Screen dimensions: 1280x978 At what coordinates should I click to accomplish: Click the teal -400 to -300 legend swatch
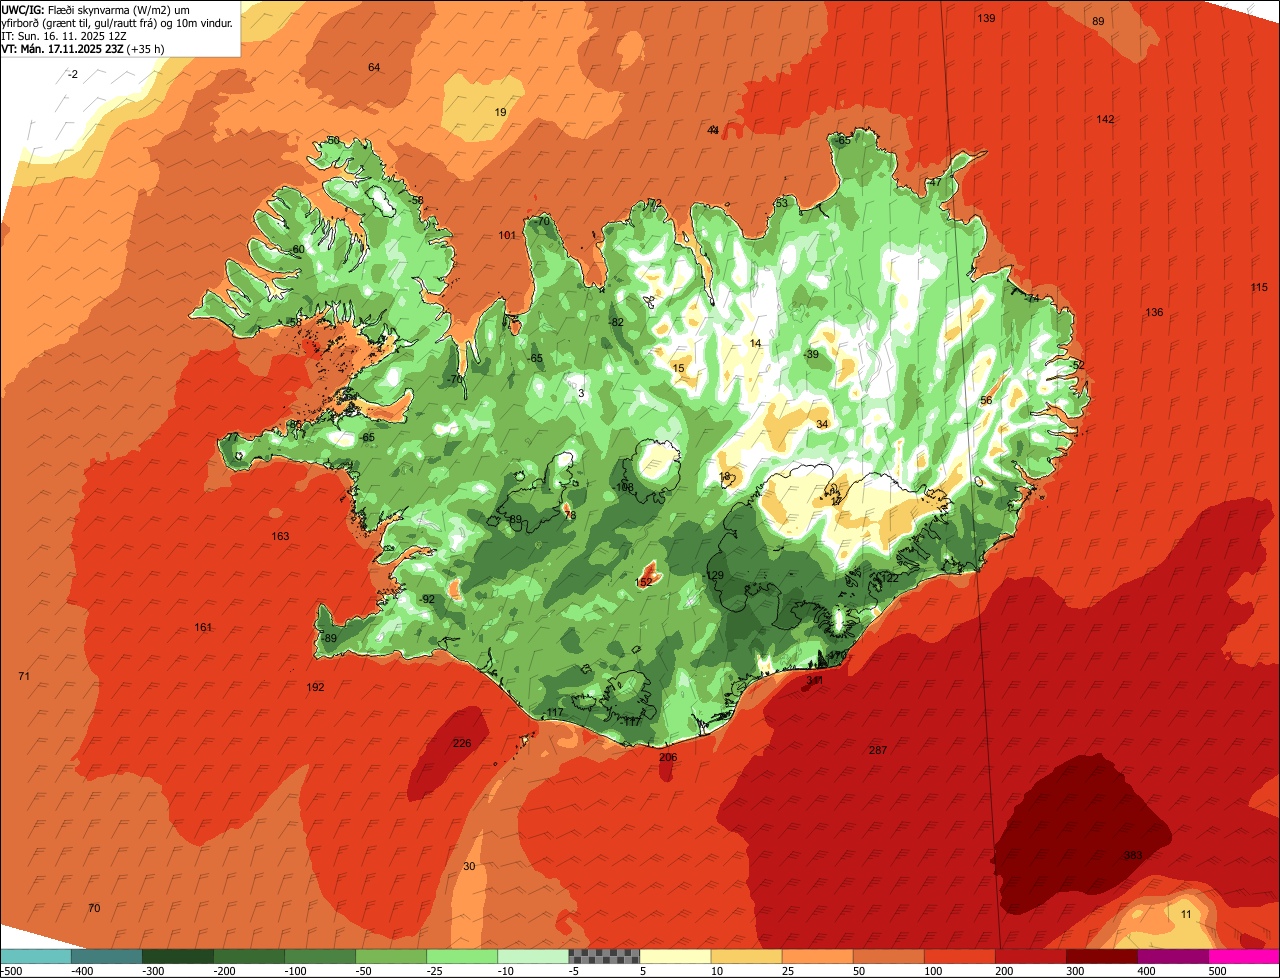pyautogui.click(x=107, y=955)
